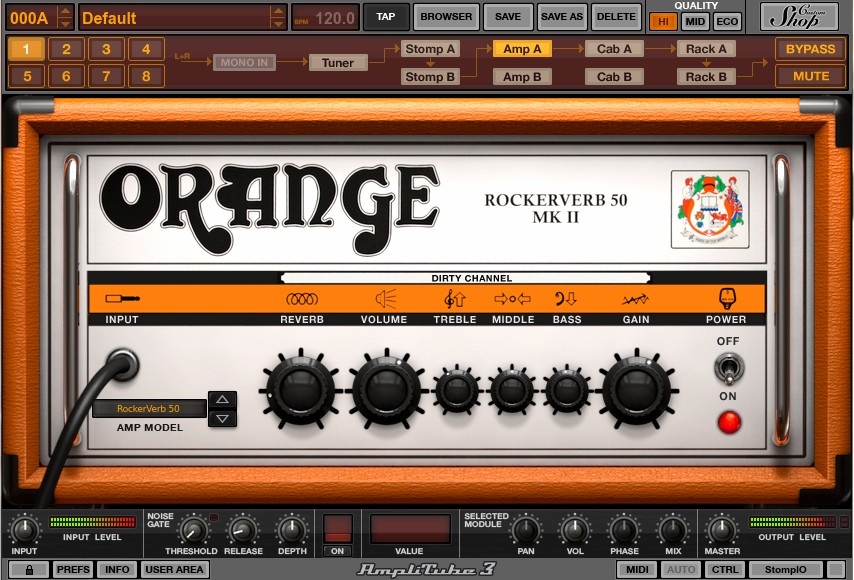Click the volume speaker icon
The height and width of the screenshot is (580, 854).
(386, 299)
